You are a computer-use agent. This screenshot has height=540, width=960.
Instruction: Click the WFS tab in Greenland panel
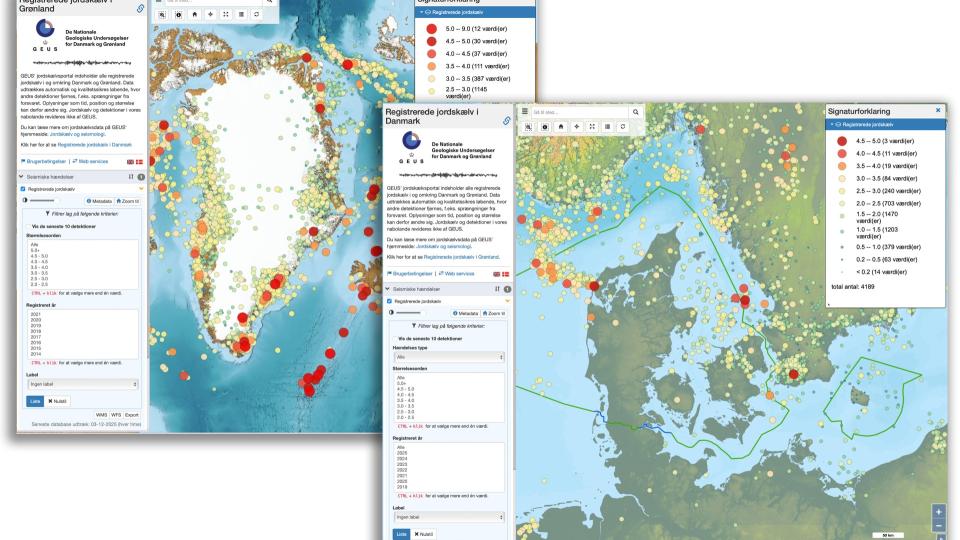[116, 413]
